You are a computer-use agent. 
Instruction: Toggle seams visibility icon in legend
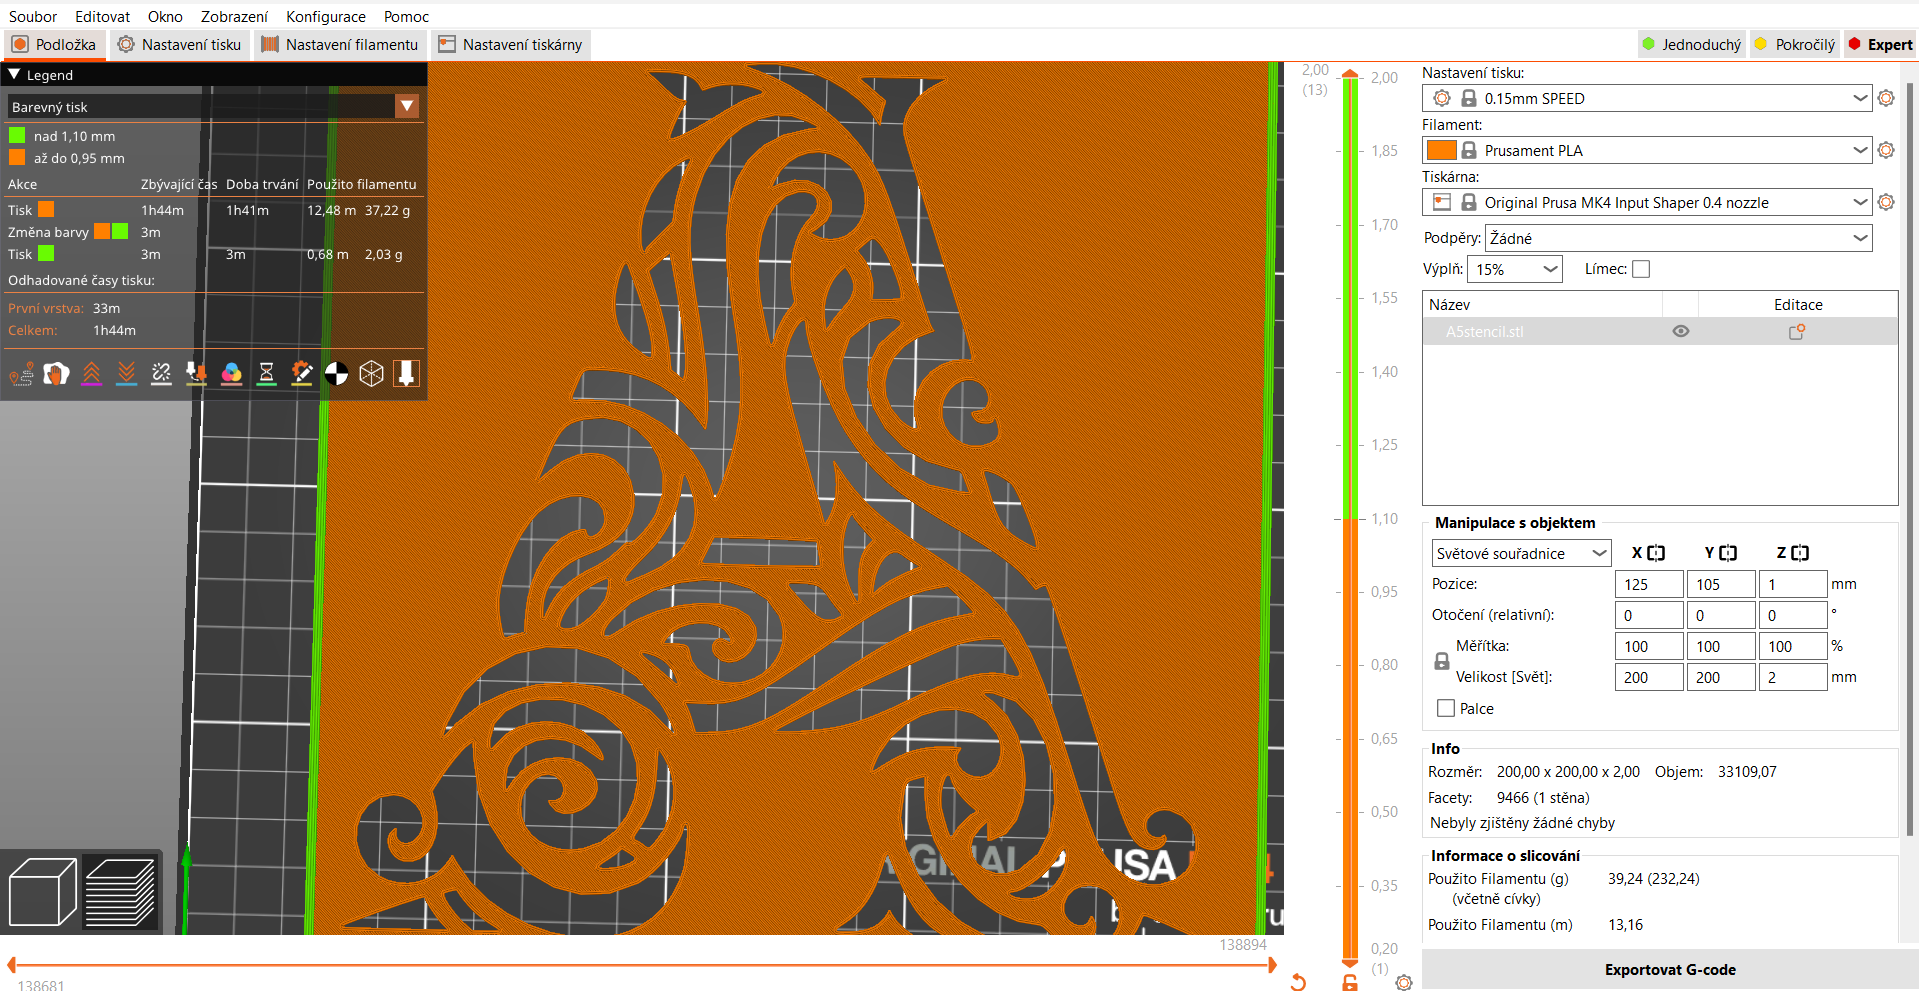[x=161, y=374]
